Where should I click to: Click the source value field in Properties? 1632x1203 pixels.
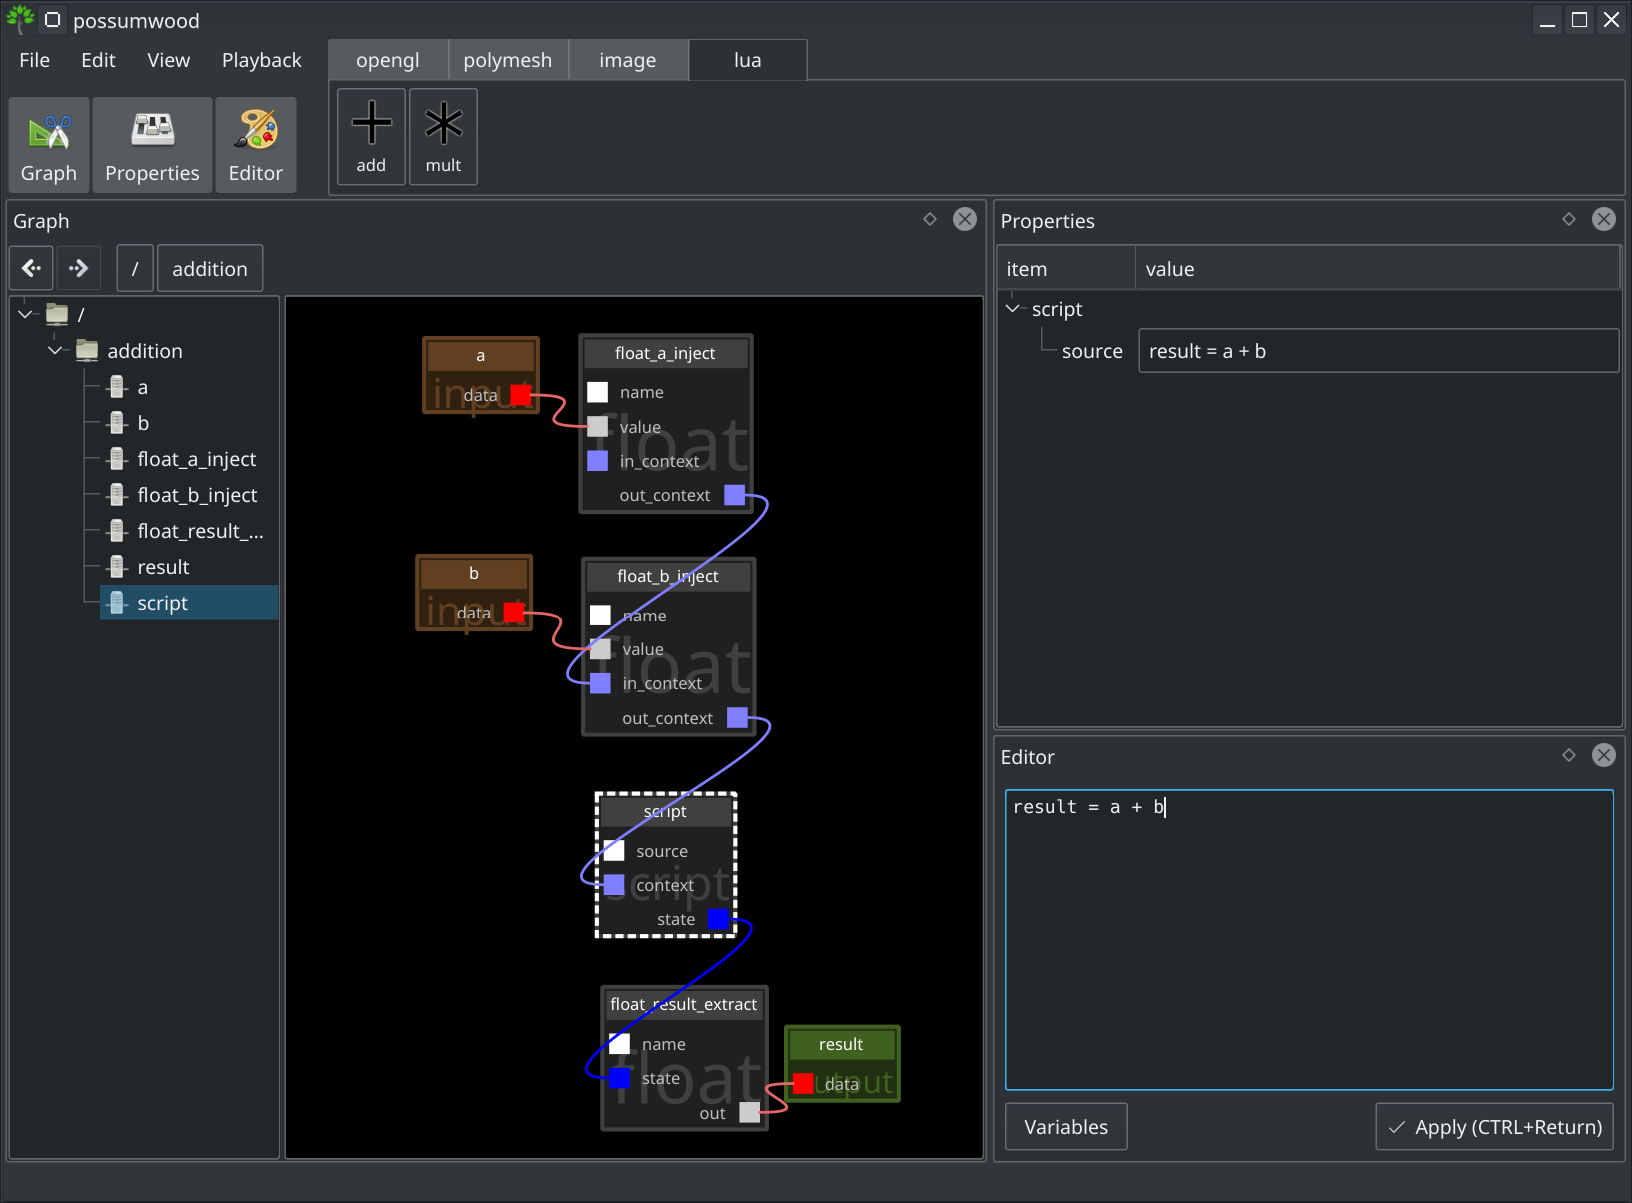point(1378,351)
